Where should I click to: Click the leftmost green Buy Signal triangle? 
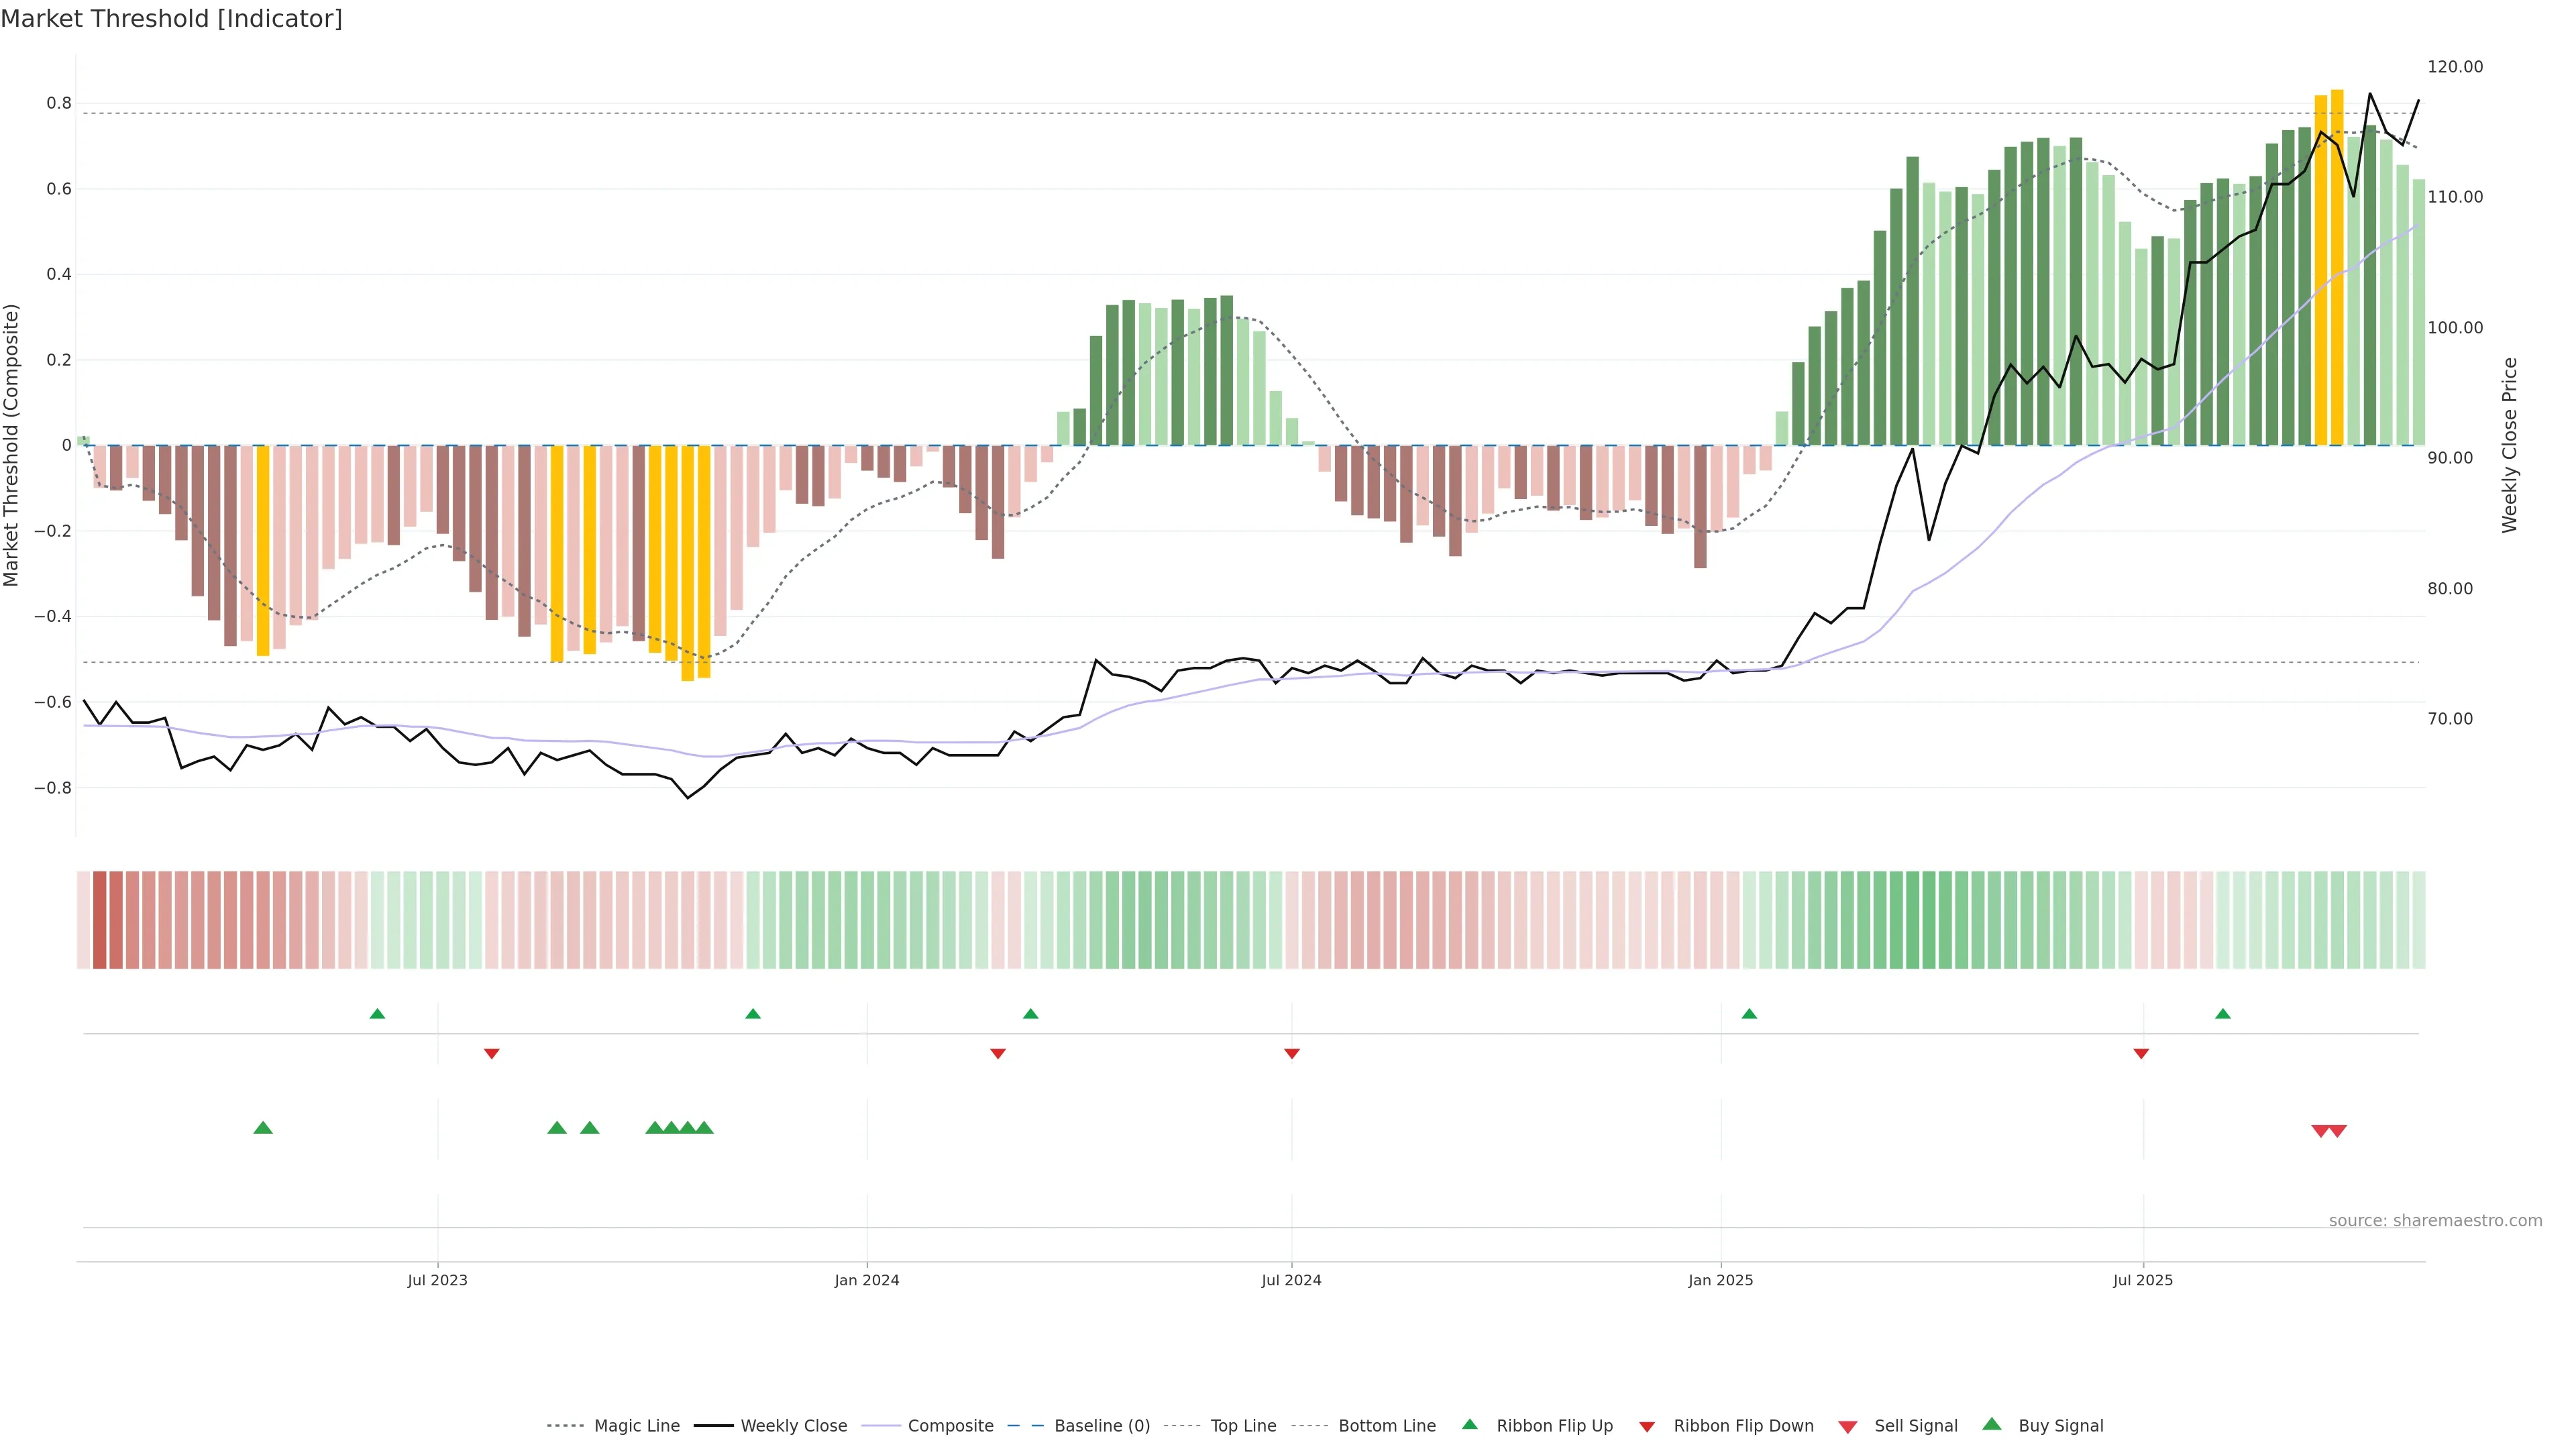click(263, 1128)
